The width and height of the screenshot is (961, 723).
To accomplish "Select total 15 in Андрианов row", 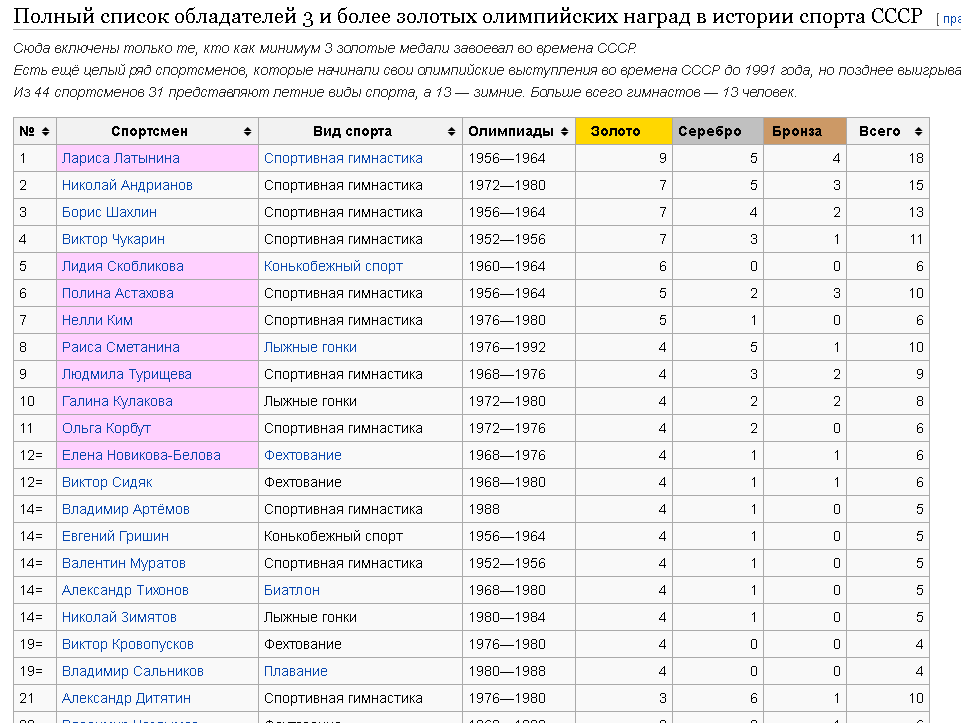I will point(916,185).
